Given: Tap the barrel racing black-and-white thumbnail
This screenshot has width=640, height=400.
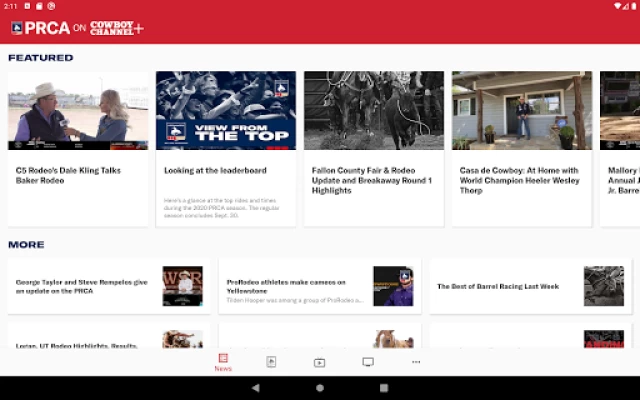Looking at the screenshot, I should 603,286.
